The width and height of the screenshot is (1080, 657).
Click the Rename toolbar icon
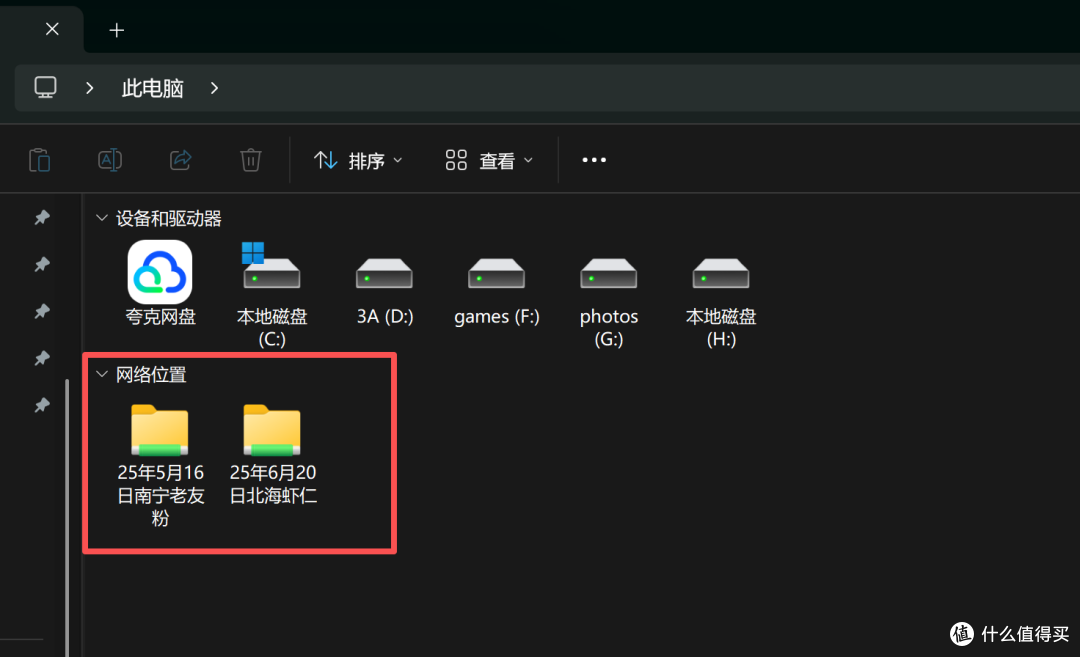coord(110,160)
